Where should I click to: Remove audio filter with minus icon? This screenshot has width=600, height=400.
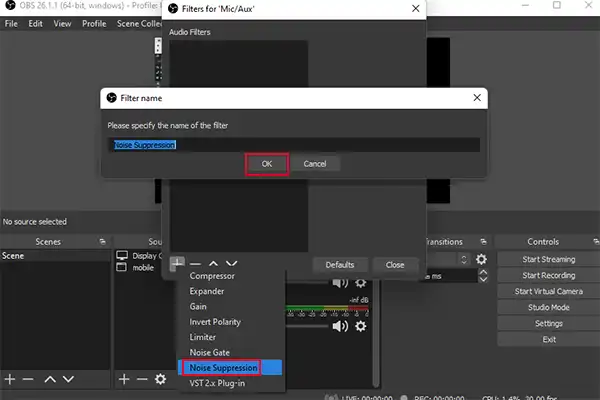point(195,264)
